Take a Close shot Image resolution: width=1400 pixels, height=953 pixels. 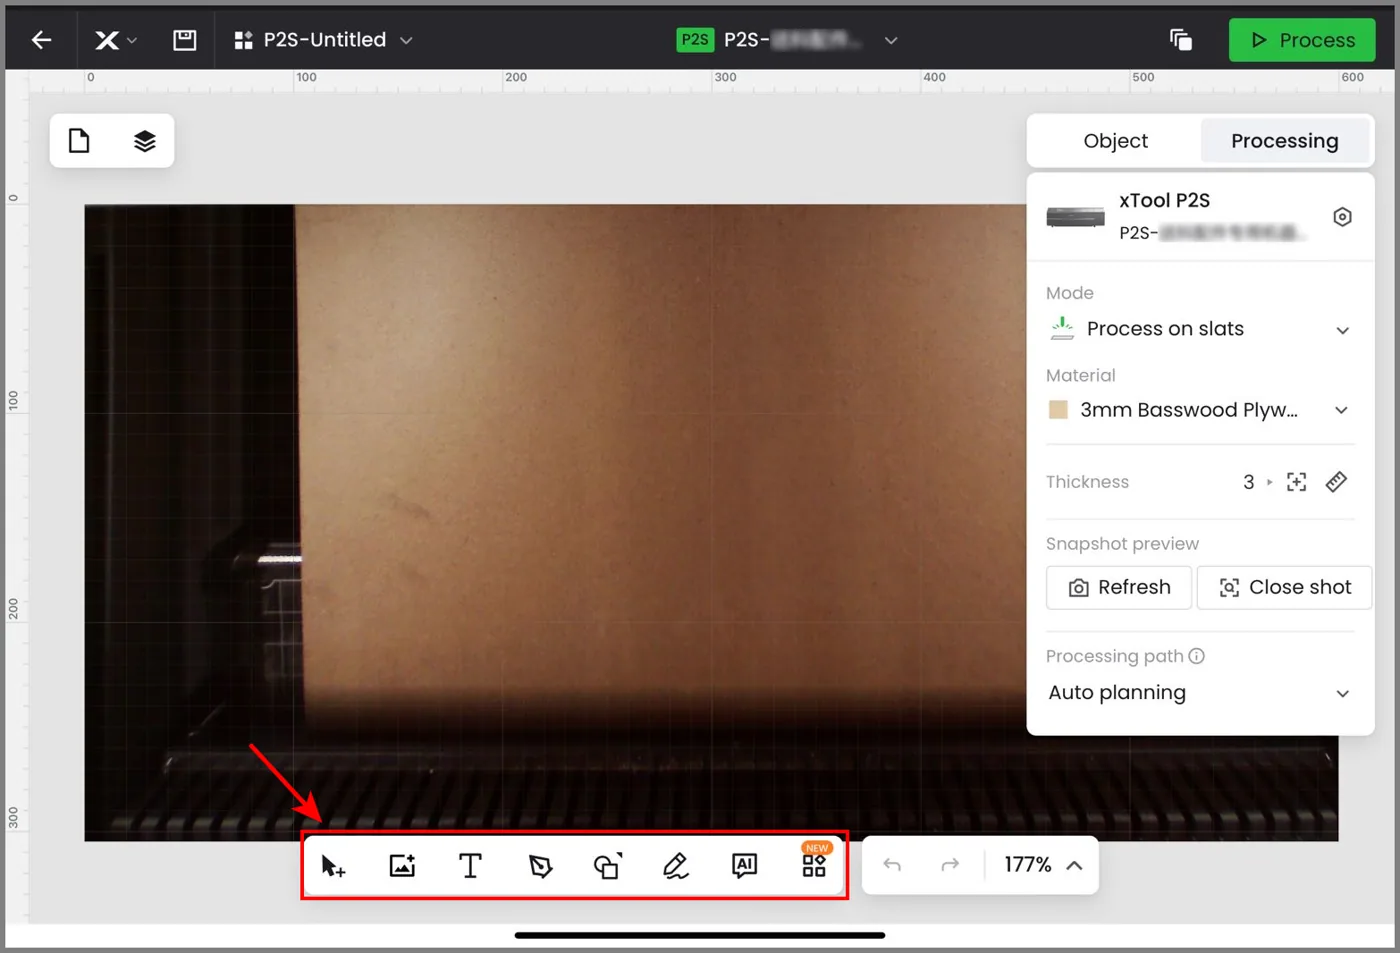(1284, 587)
